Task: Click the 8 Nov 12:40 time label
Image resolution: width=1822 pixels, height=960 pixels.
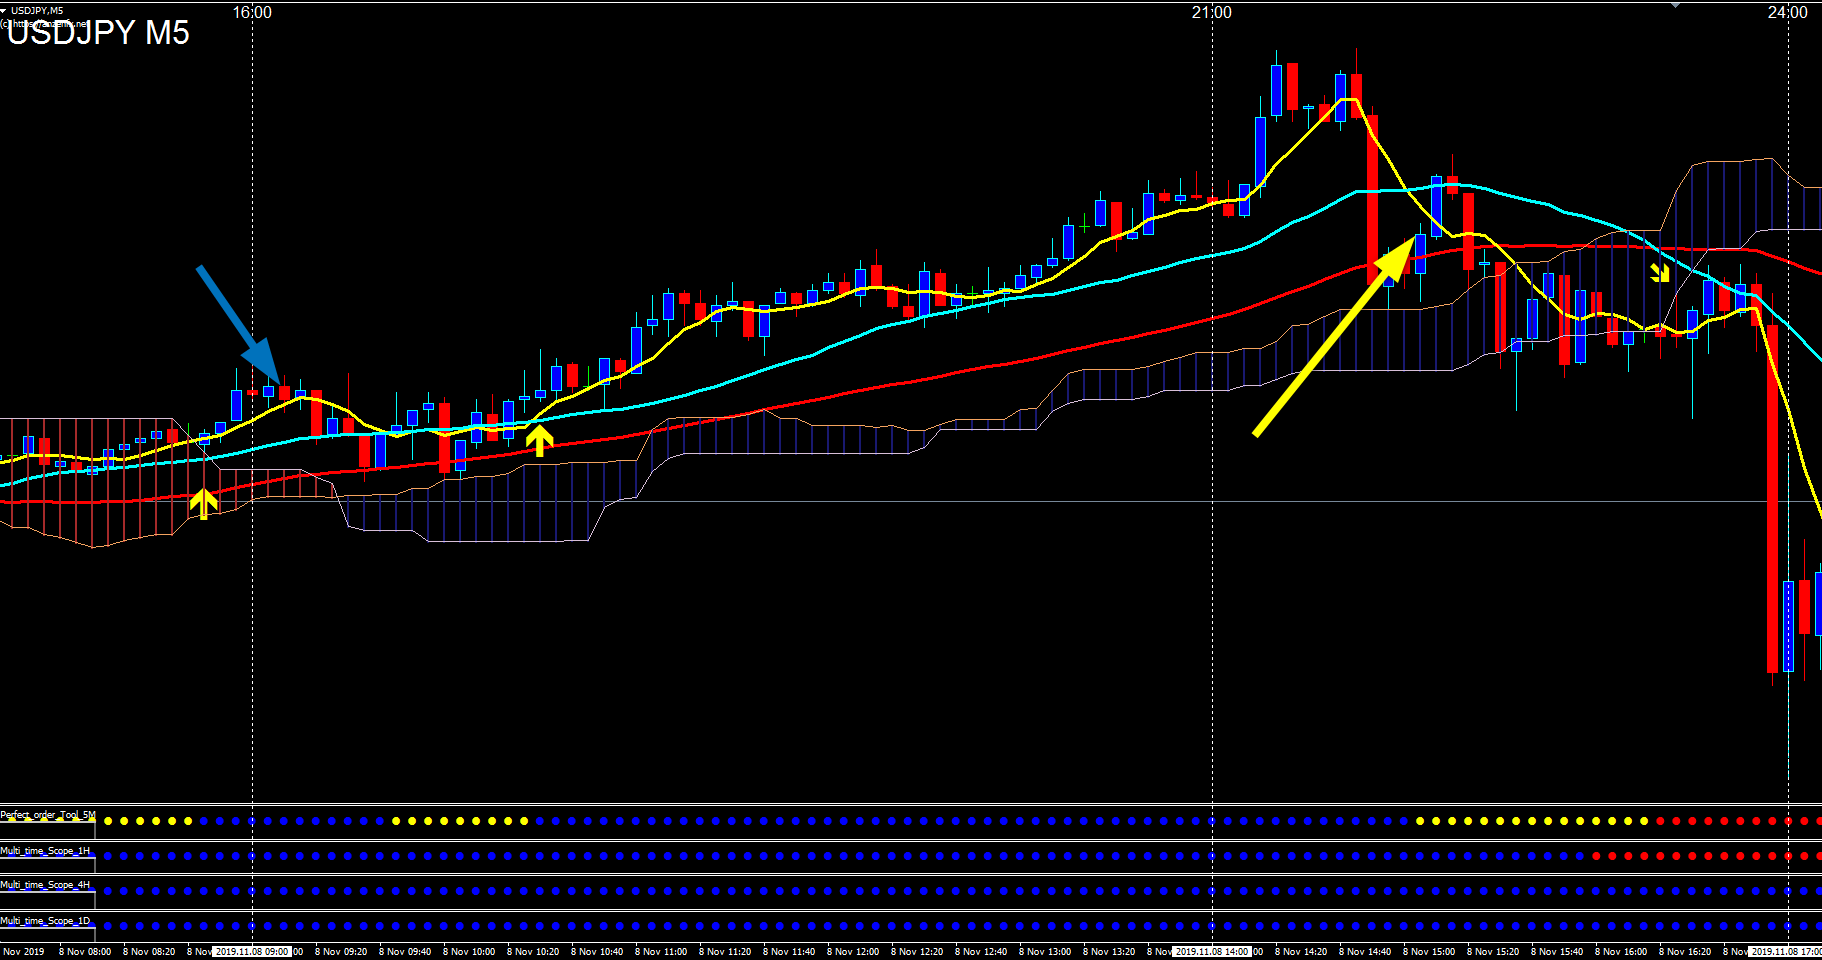Action: pos(981,952)
